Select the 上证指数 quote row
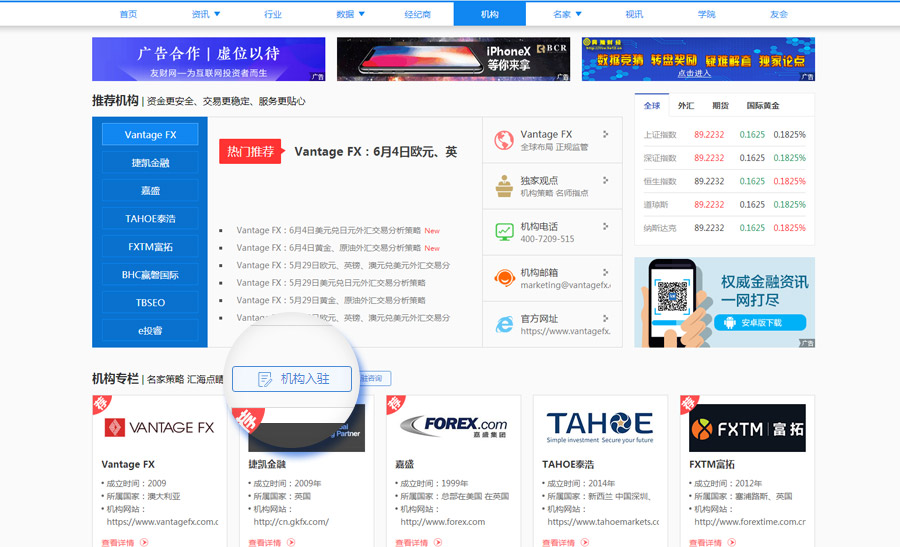Viewport: 900px width, 547px height. tap(724, 135)
